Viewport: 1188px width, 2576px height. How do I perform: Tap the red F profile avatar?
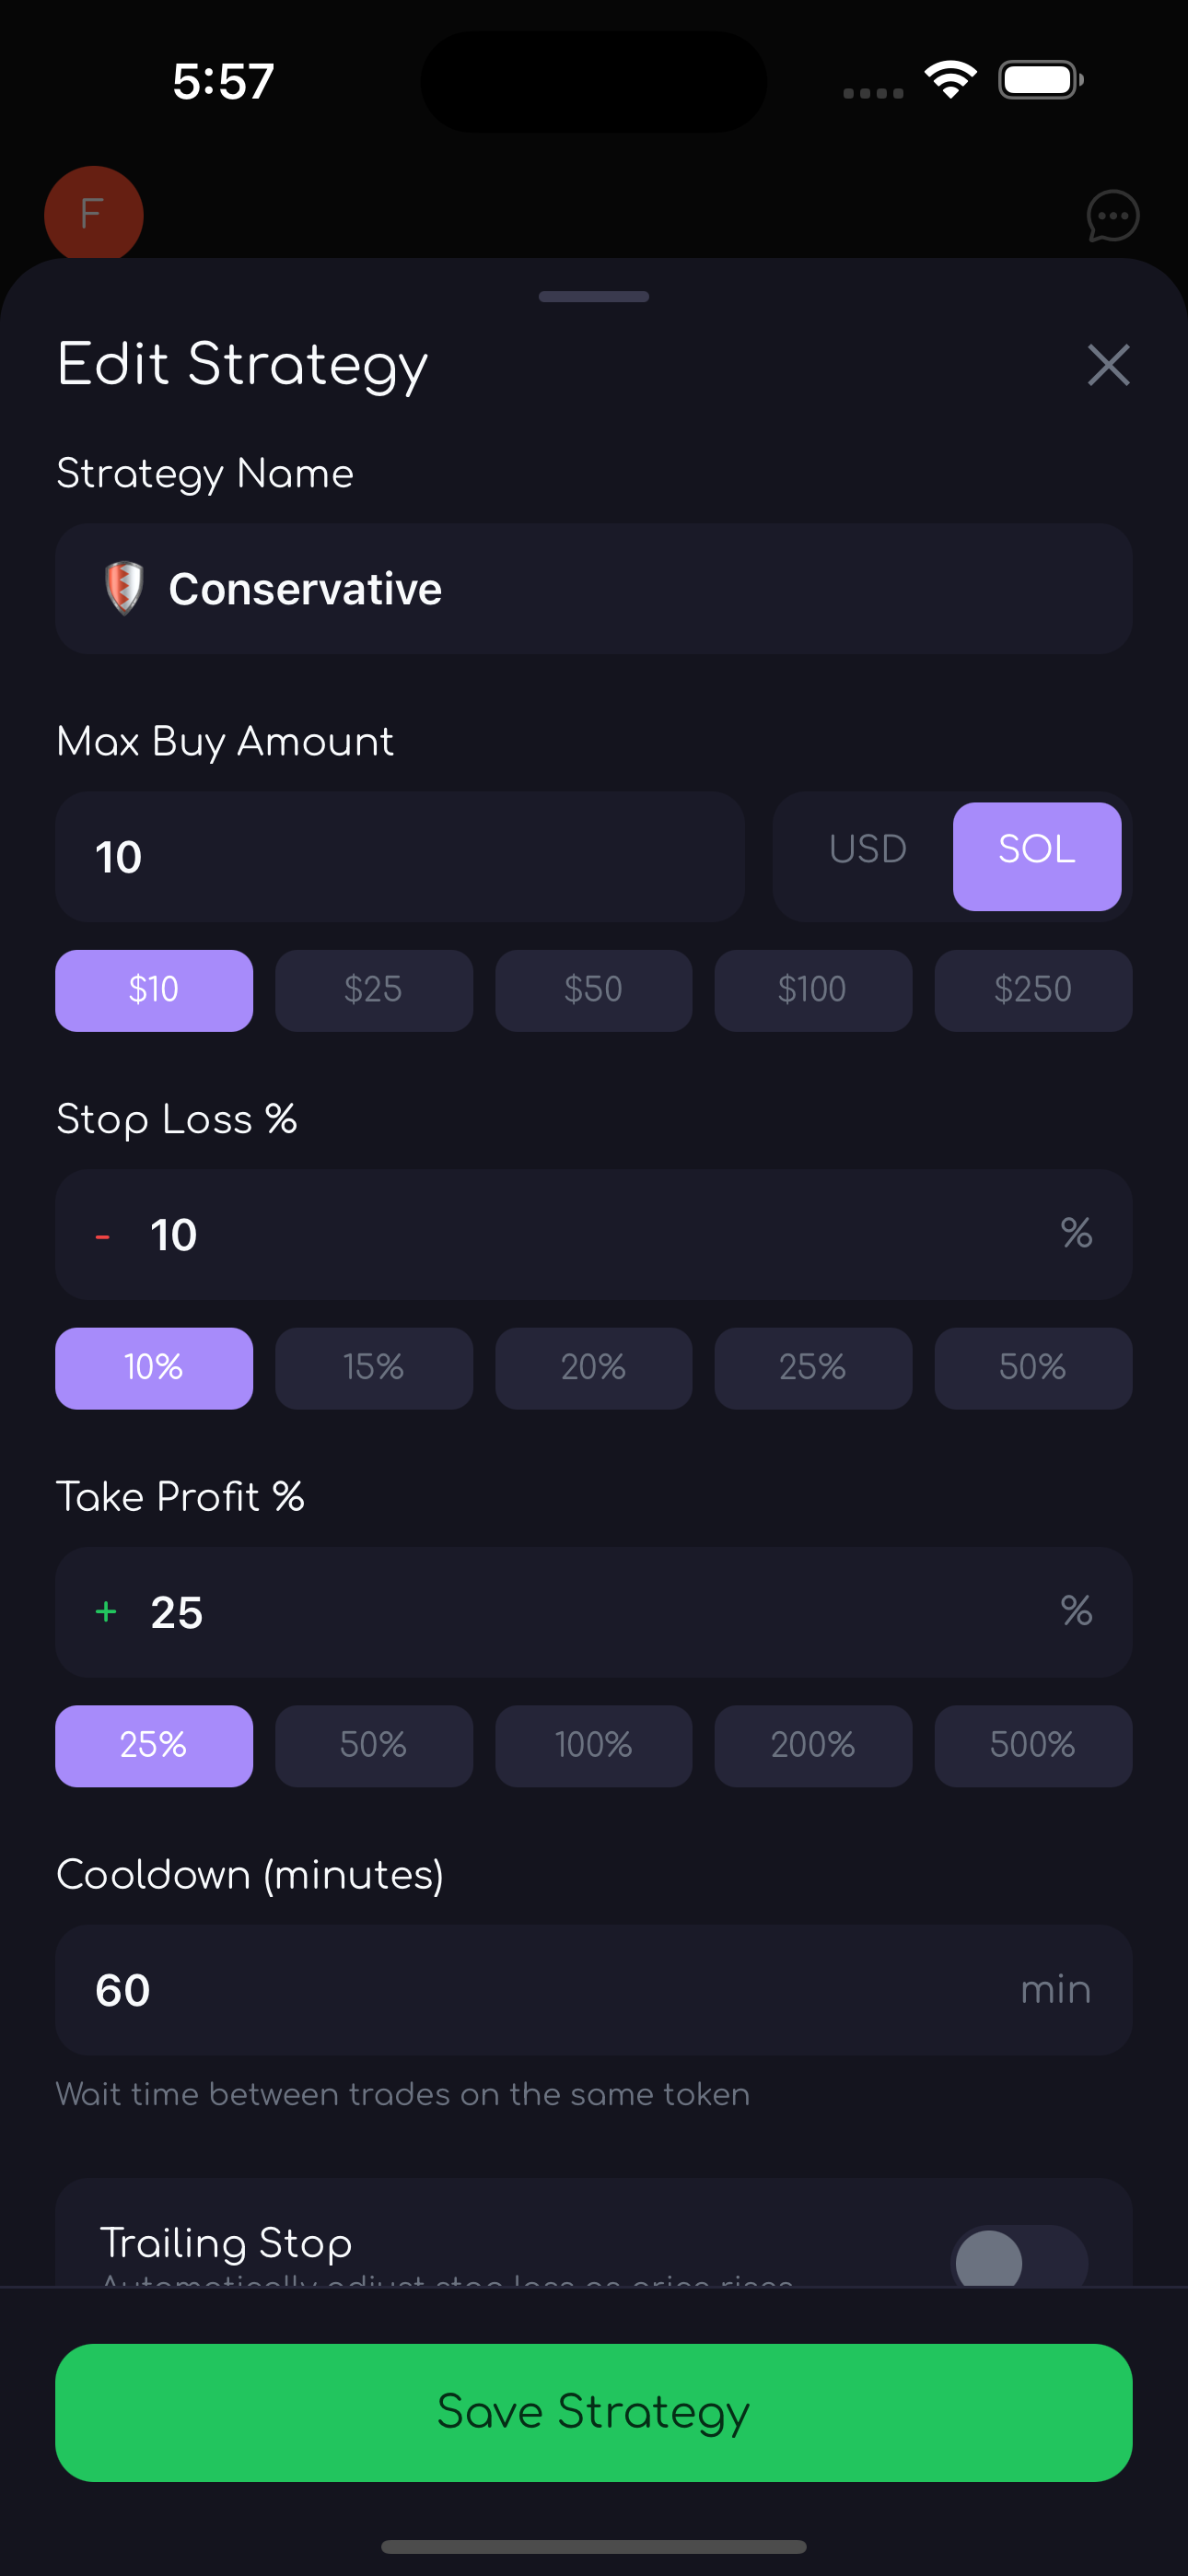[x=93, y=214]
